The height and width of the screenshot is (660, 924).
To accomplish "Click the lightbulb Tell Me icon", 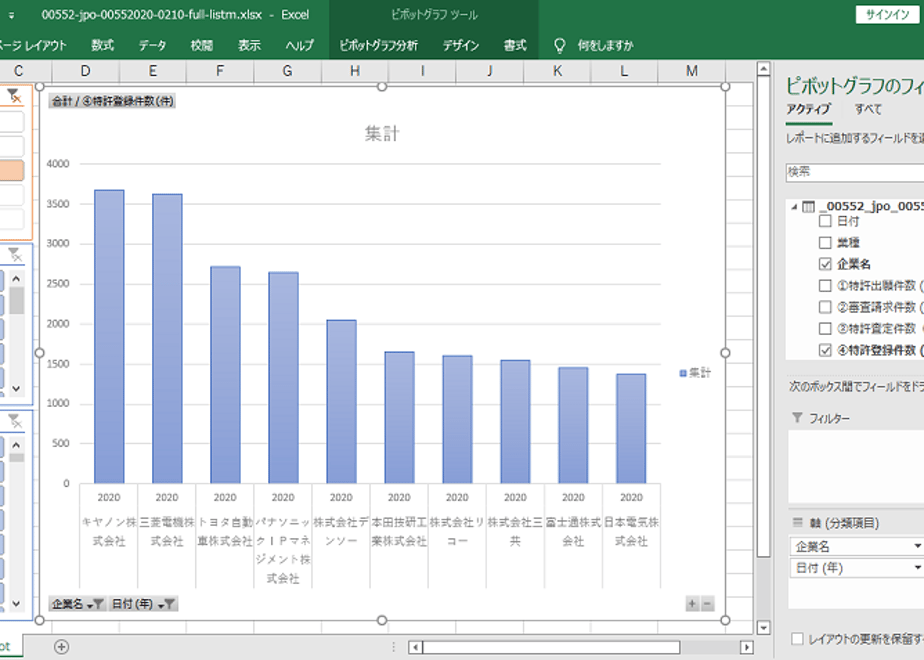I will (x=560, y=45).
